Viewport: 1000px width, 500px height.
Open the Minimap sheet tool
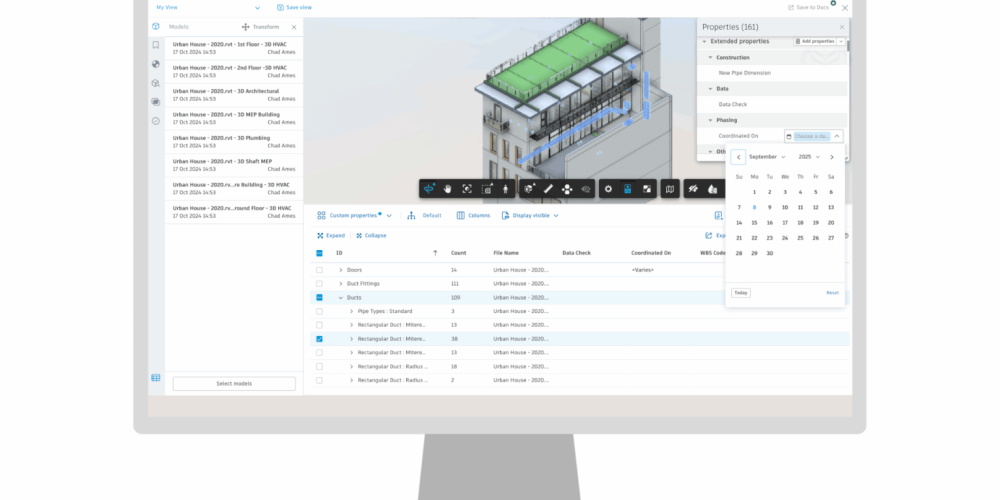670,189
